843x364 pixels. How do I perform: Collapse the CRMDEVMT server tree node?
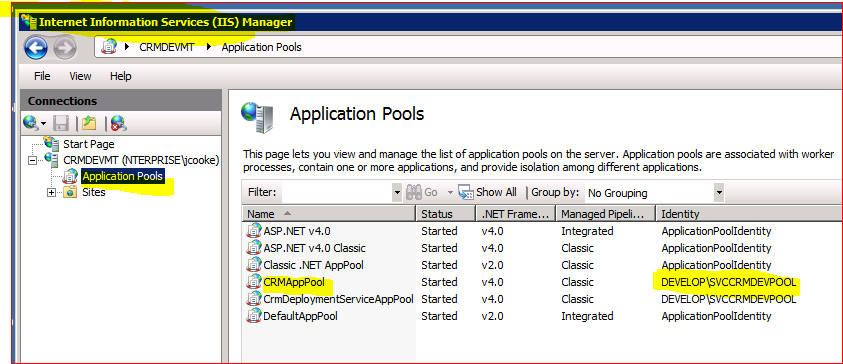(x=32, y=160)
